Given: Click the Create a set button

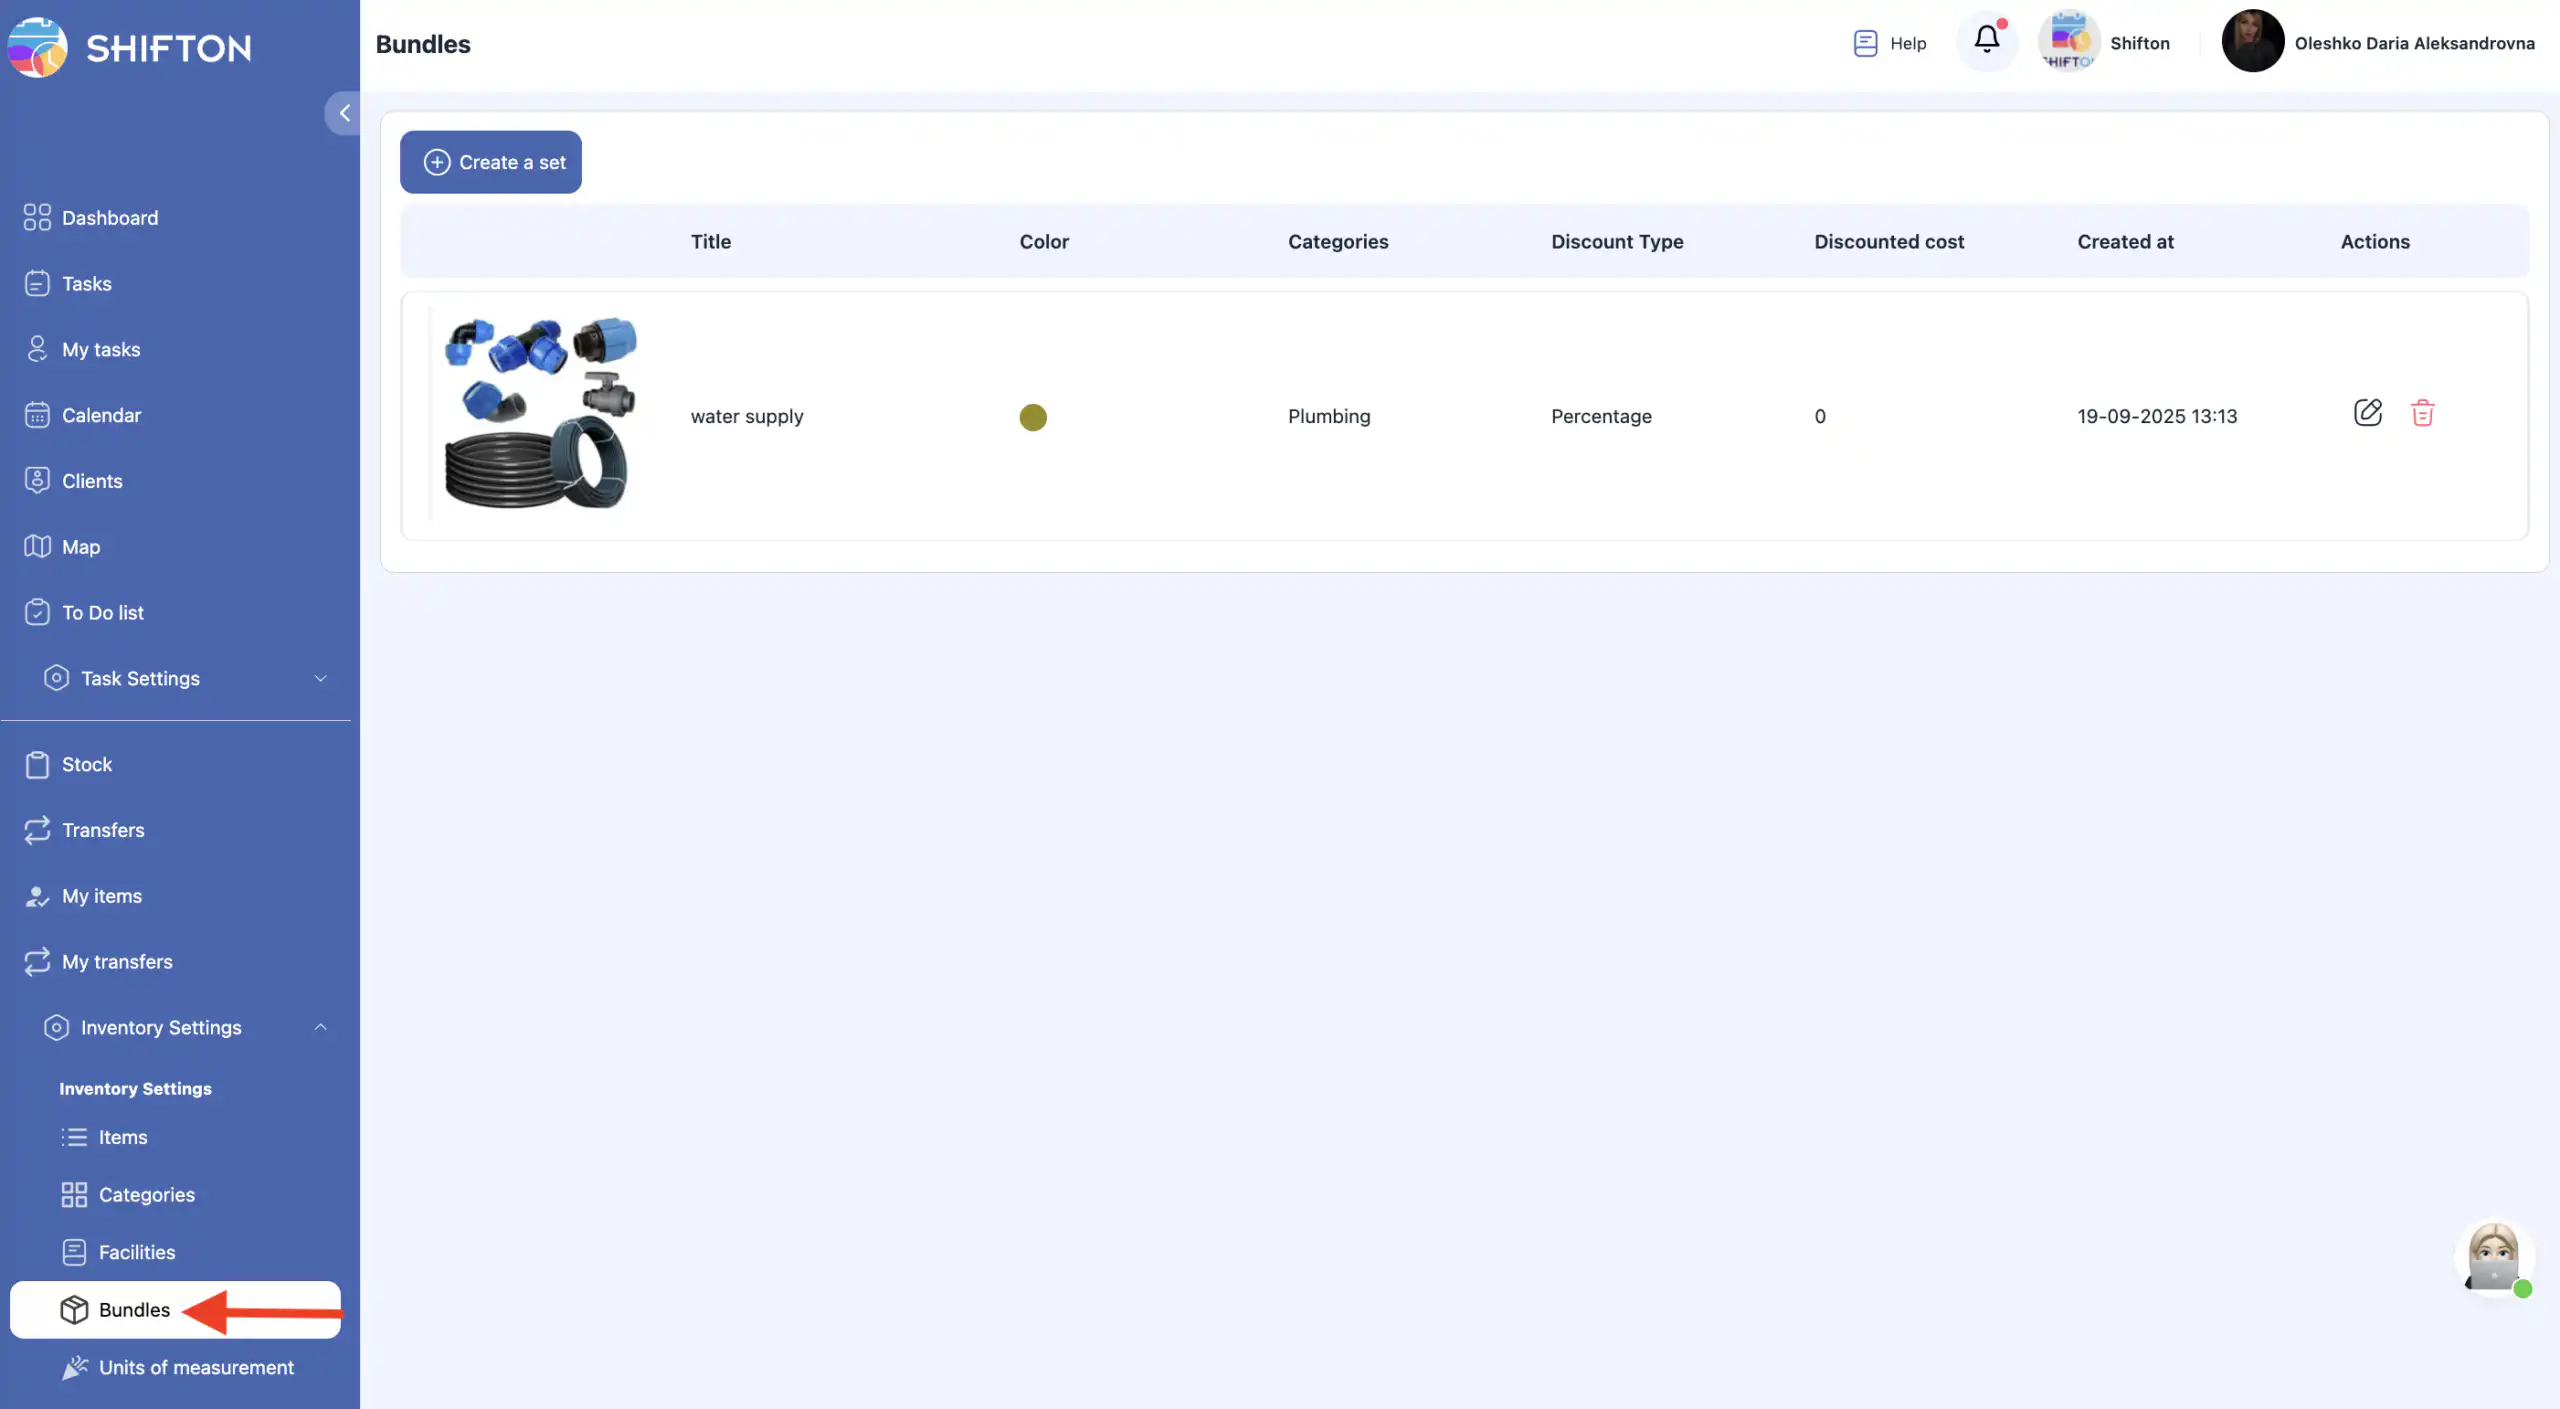Looking at the screenshot, I should coord(491,162).
